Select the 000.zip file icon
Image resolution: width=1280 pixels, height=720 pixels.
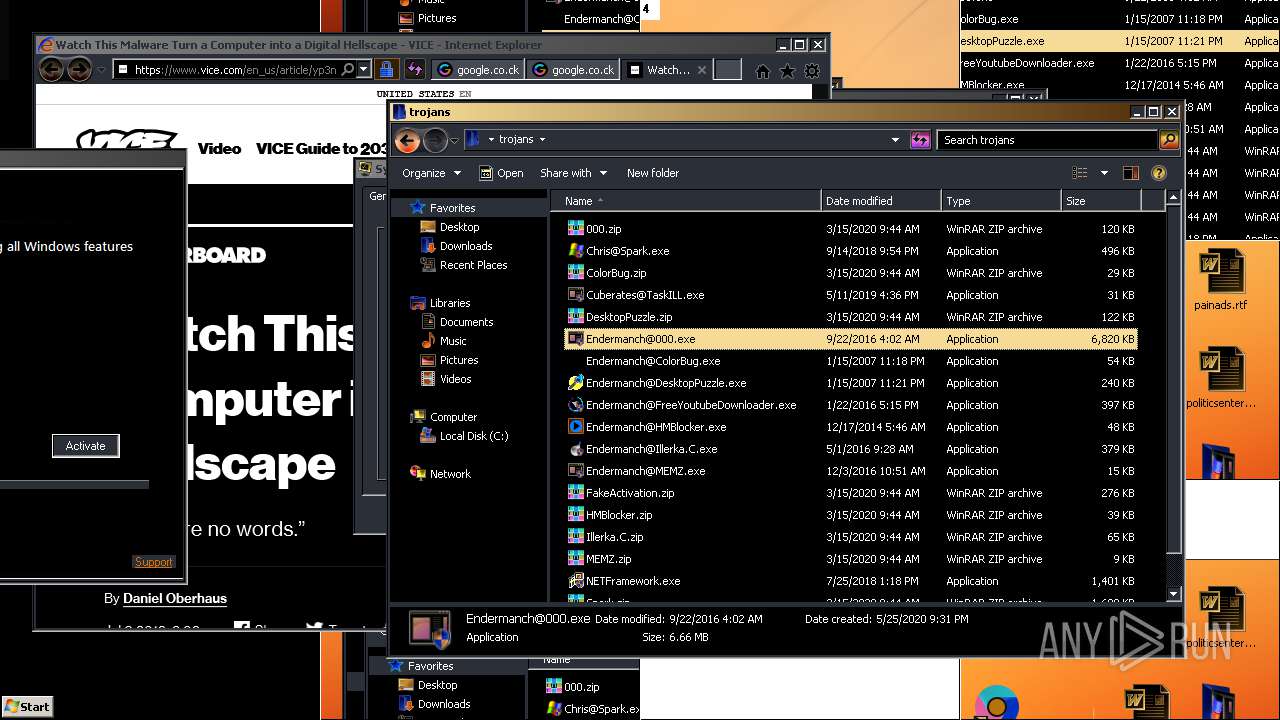click(575, 229)
